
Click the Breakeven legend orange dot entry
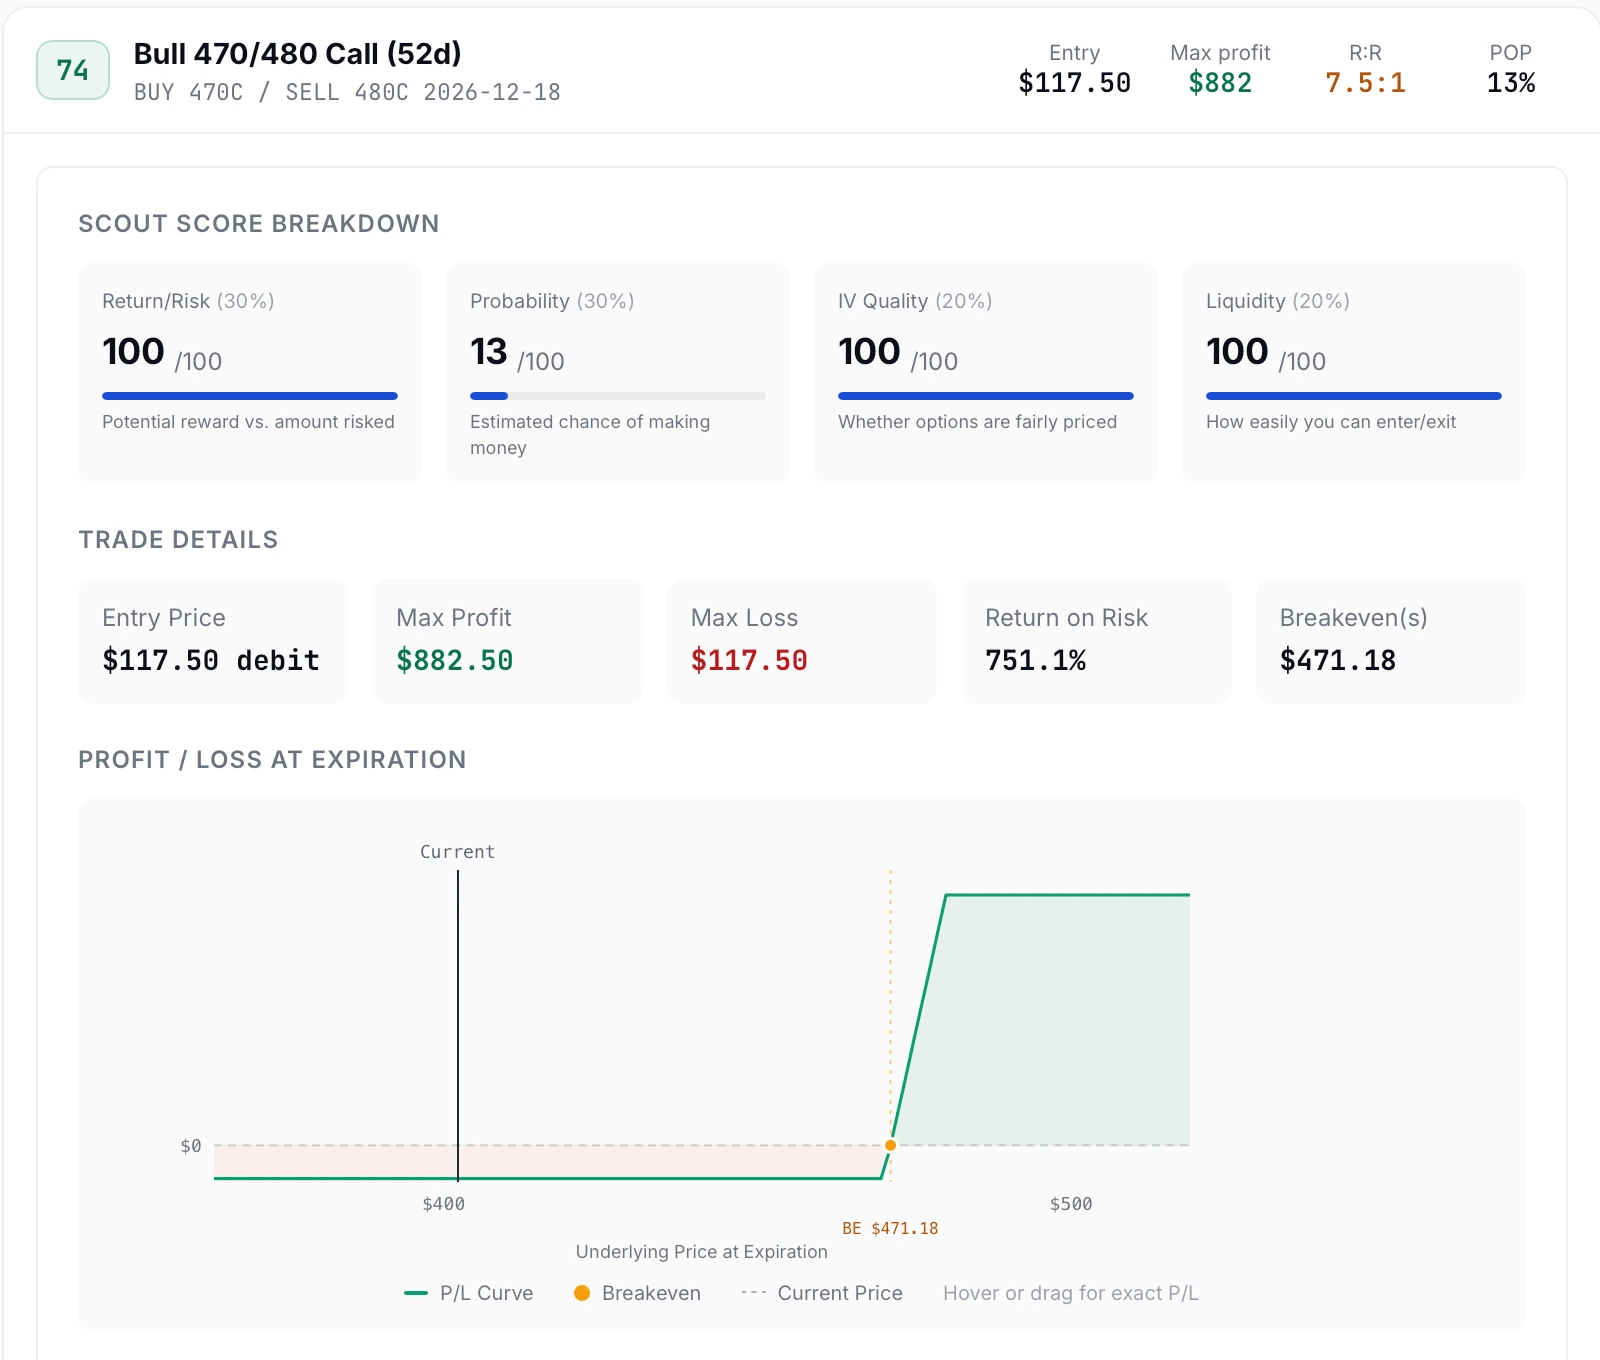(637, 1293)
